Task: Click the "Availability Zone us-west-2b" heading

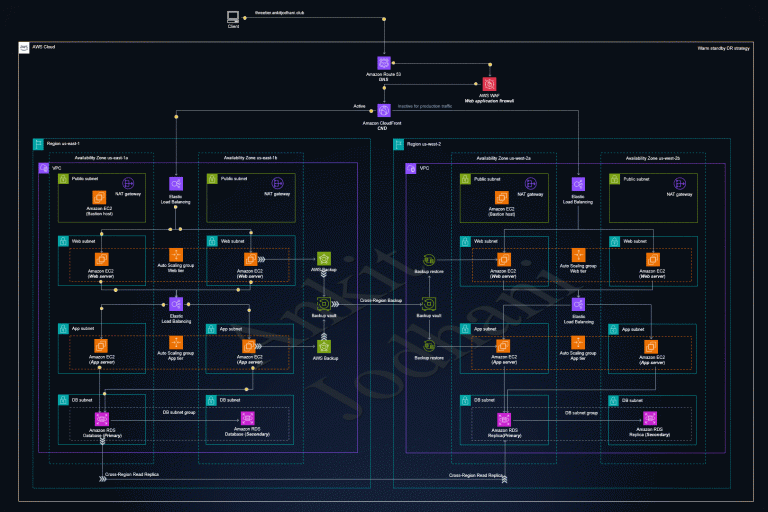Action: coord(652,158)
